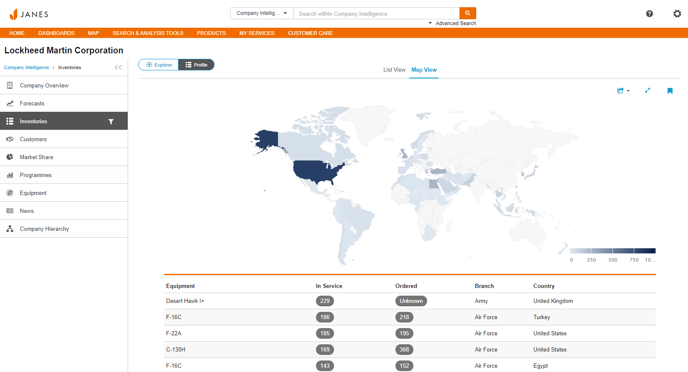Click the Lockheed Martin Corporation title
Image resolution: width=688 pixels, height=372 pixels.
pos(64,50)
